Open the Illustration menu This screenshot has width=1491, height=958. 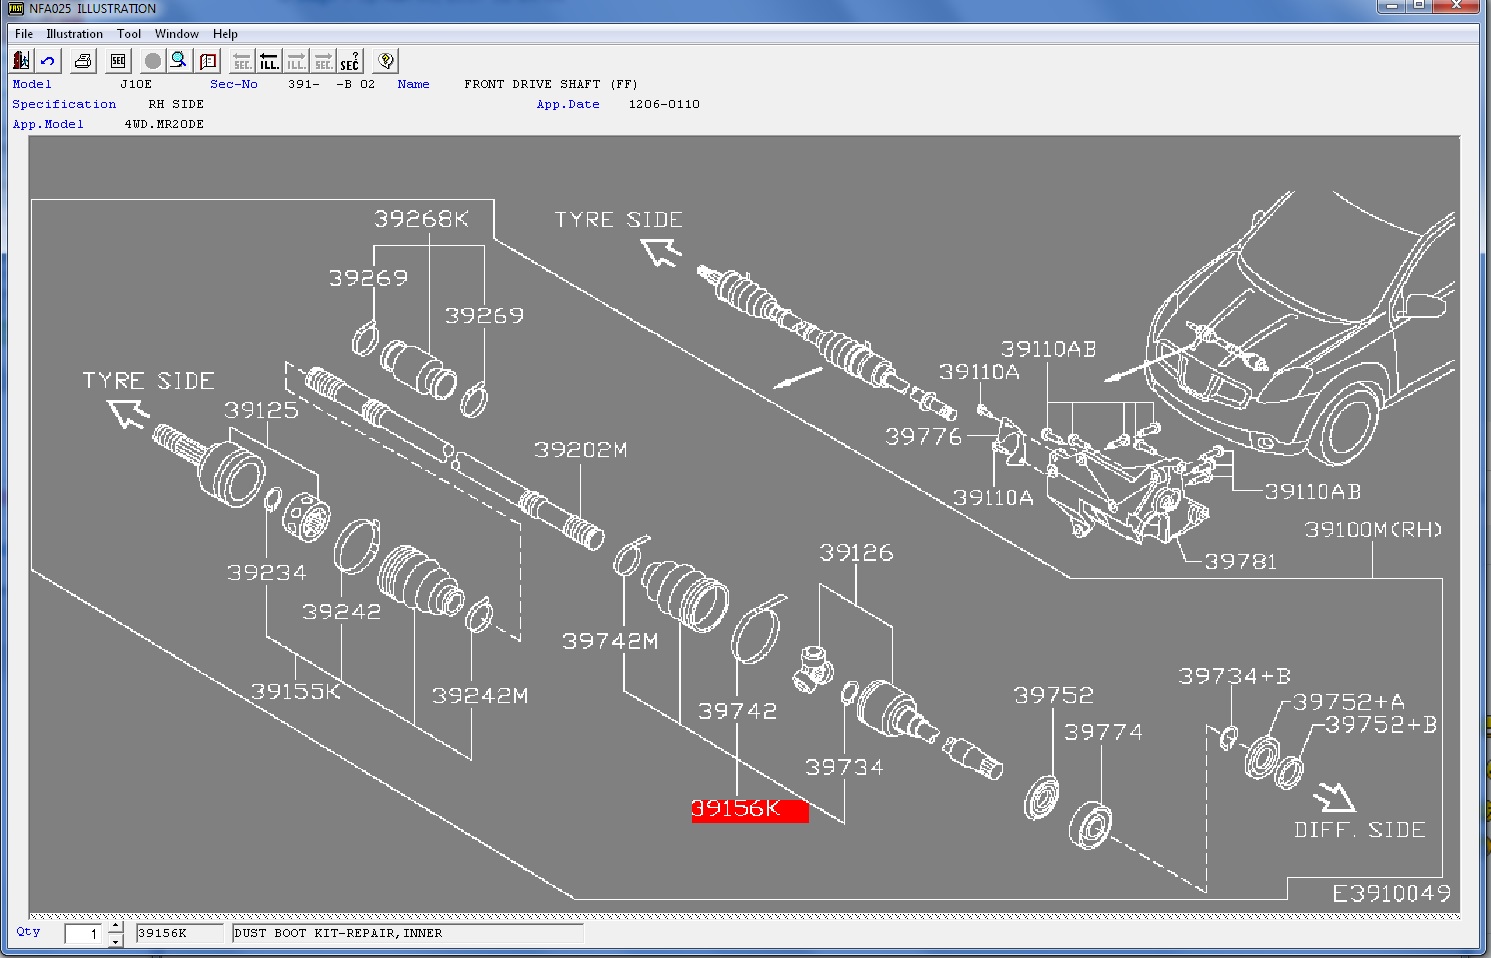(x=74, y=33)
